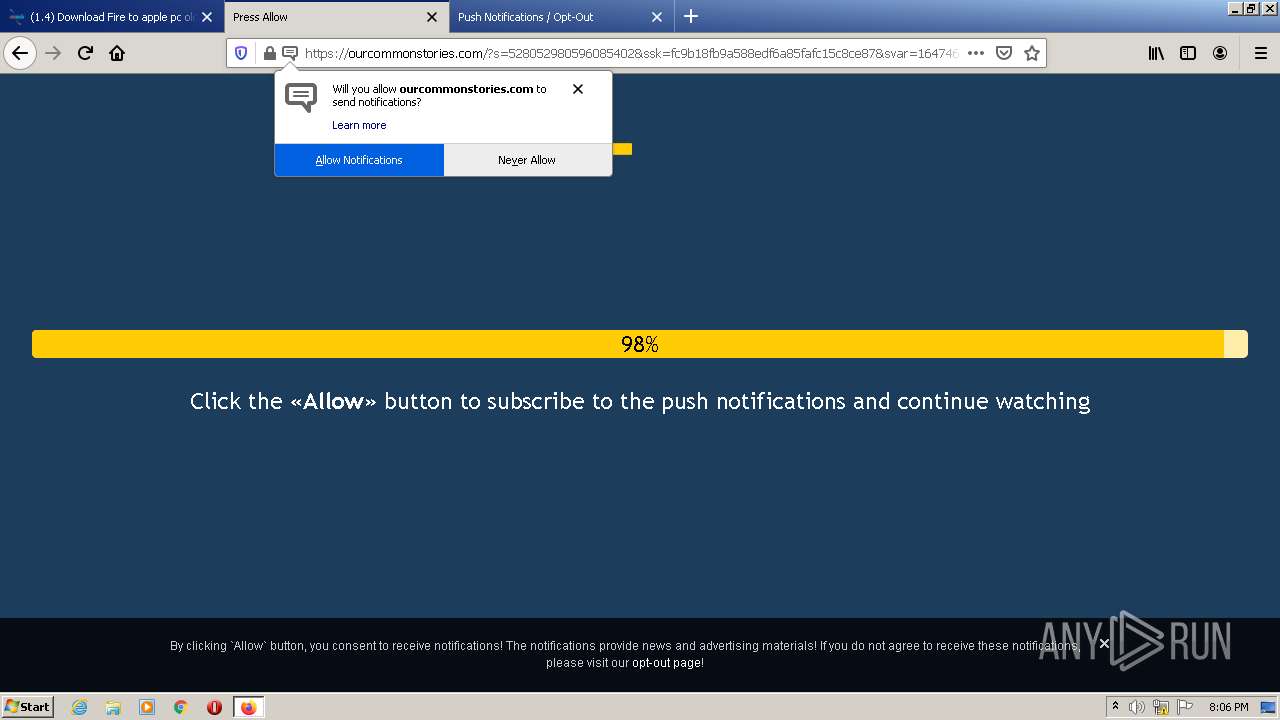1280x720 pixels.
Task: Click the 98% yellow progress bar
Action: [640, 344]
